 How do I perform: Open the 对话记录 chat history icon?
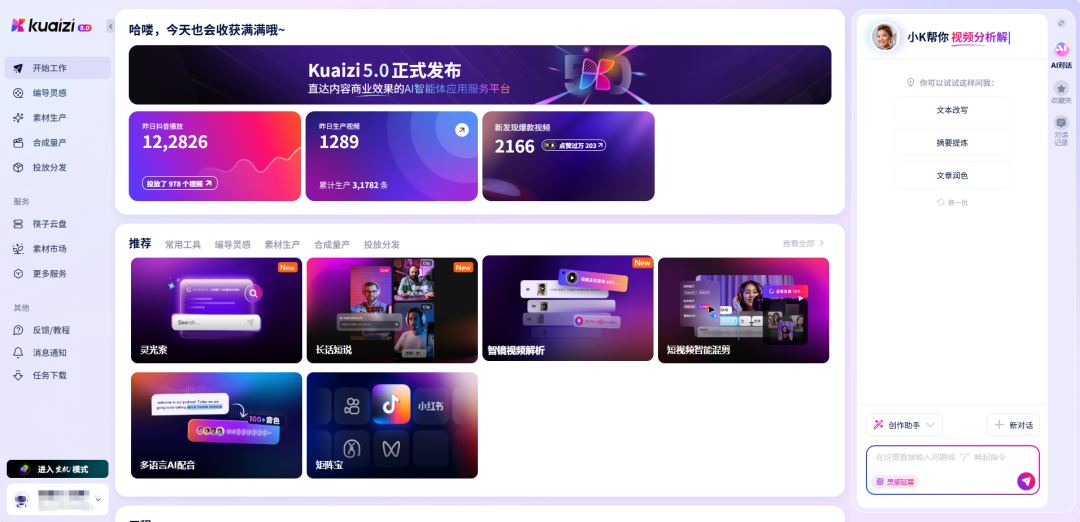point(1061,123)
